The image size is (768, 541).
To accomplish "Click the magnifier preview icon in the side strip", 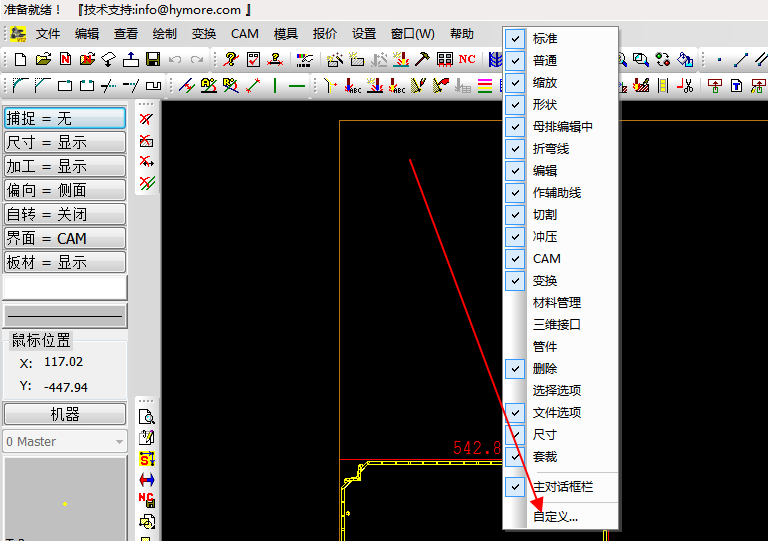I will pyautogui.click(x=147, y=417).
